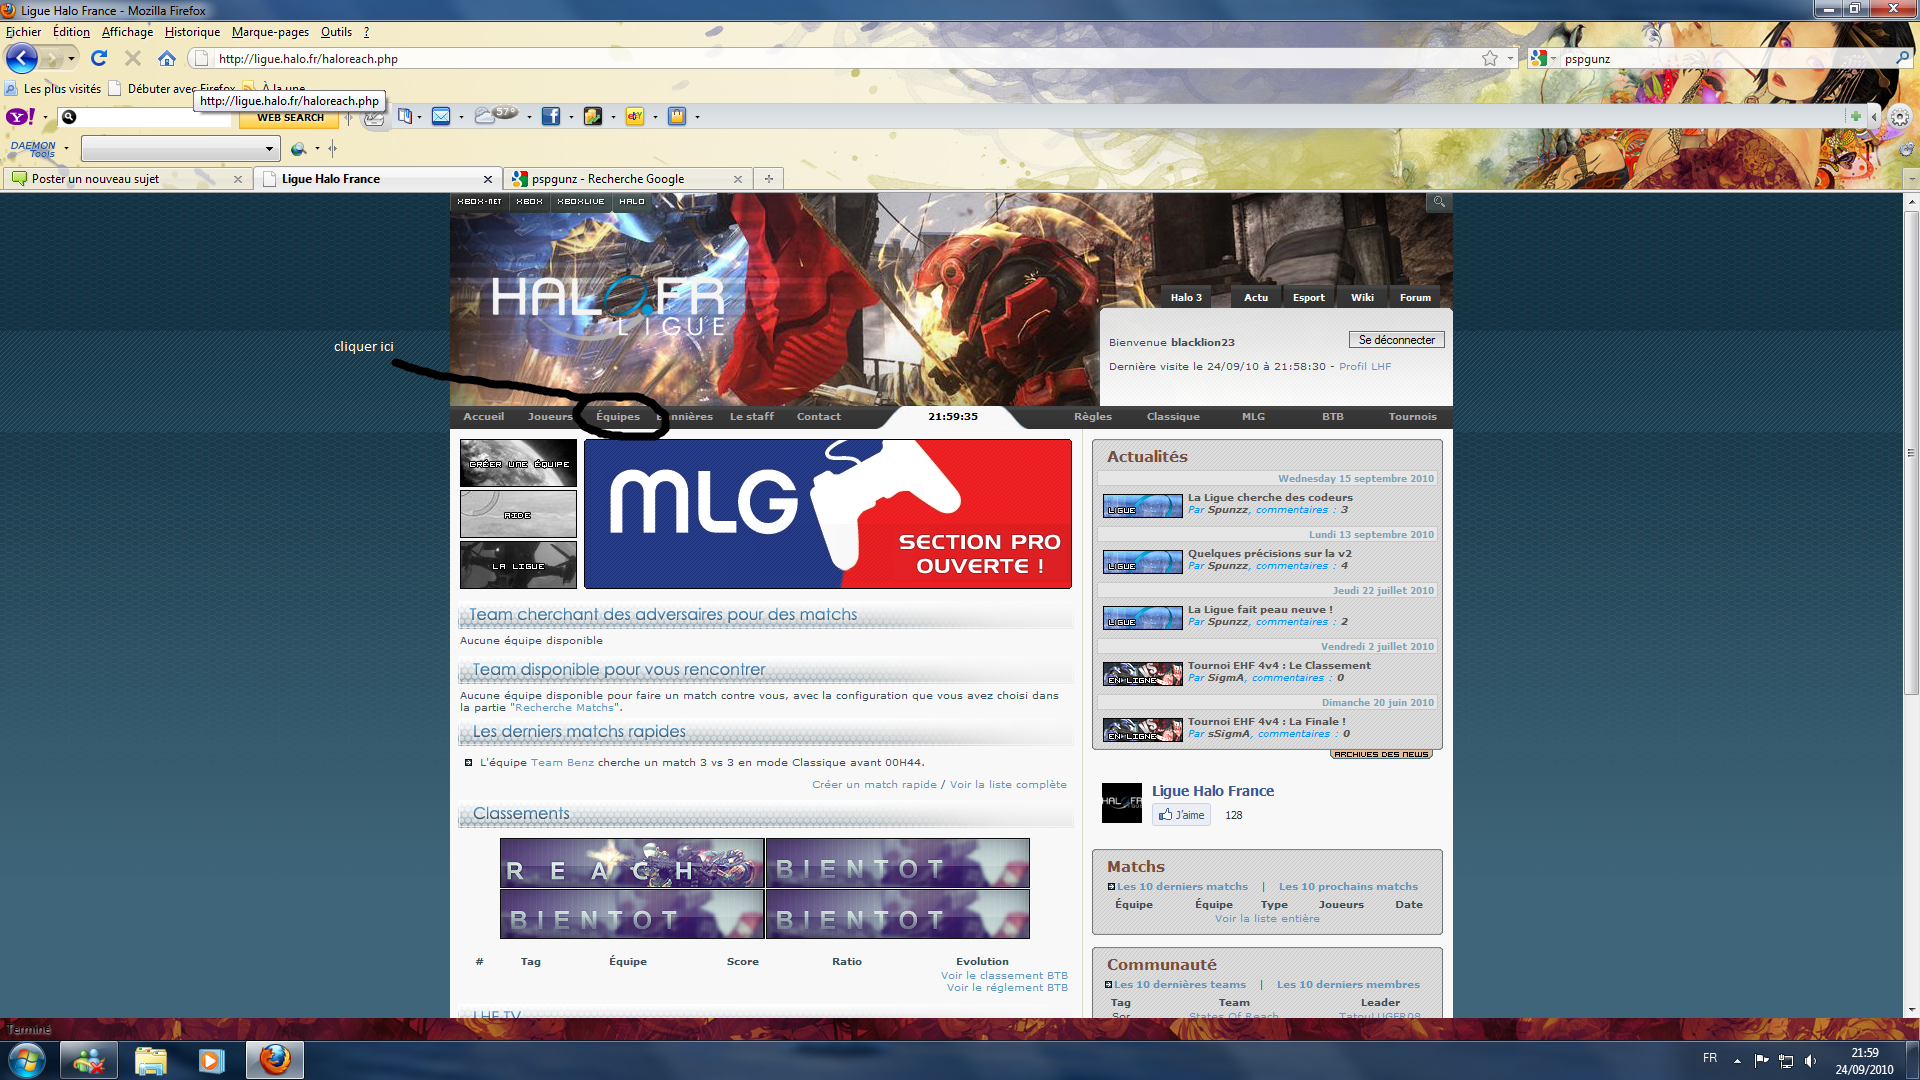
Task: Expand DAEMON Tools logo dropdown arrow
Action: pyautogui.click(x=67, y=149)
